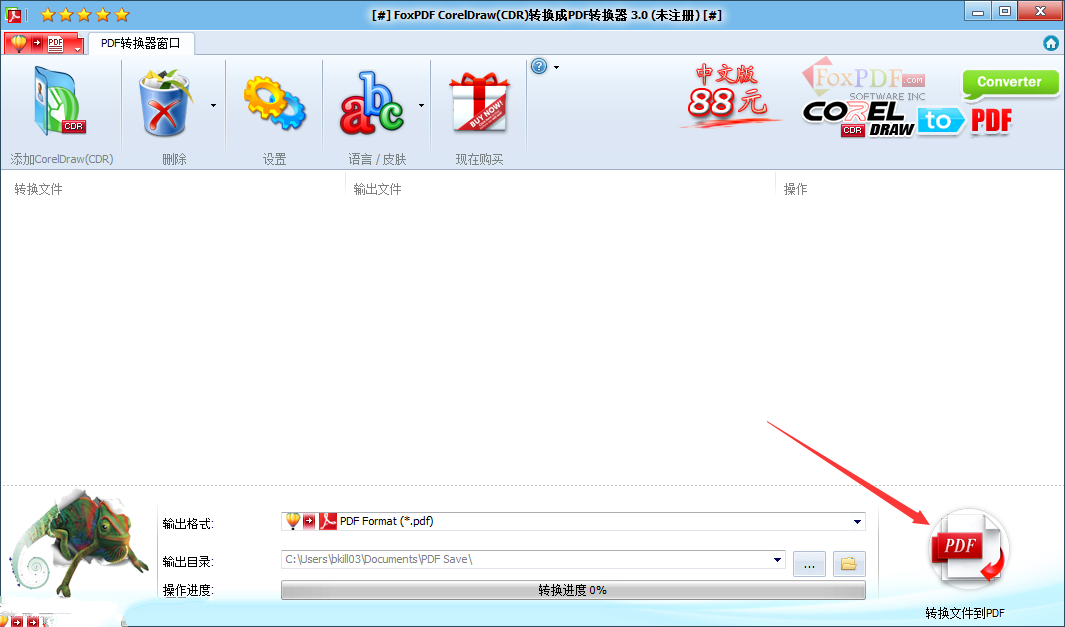This screenshot has width=1065, height=627.
Task: Click the red PDF text in banner
Action: (x=992, y=121)
